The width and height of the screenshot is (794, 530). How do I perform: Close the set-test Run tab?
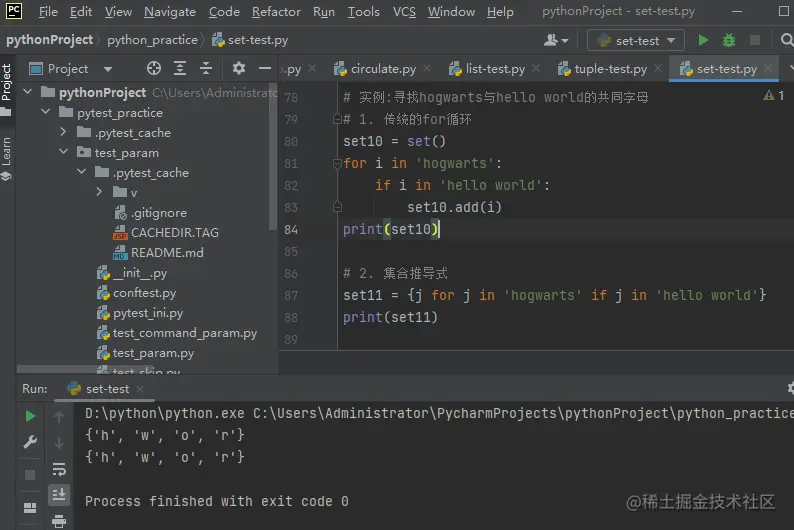tap(140, 389)
